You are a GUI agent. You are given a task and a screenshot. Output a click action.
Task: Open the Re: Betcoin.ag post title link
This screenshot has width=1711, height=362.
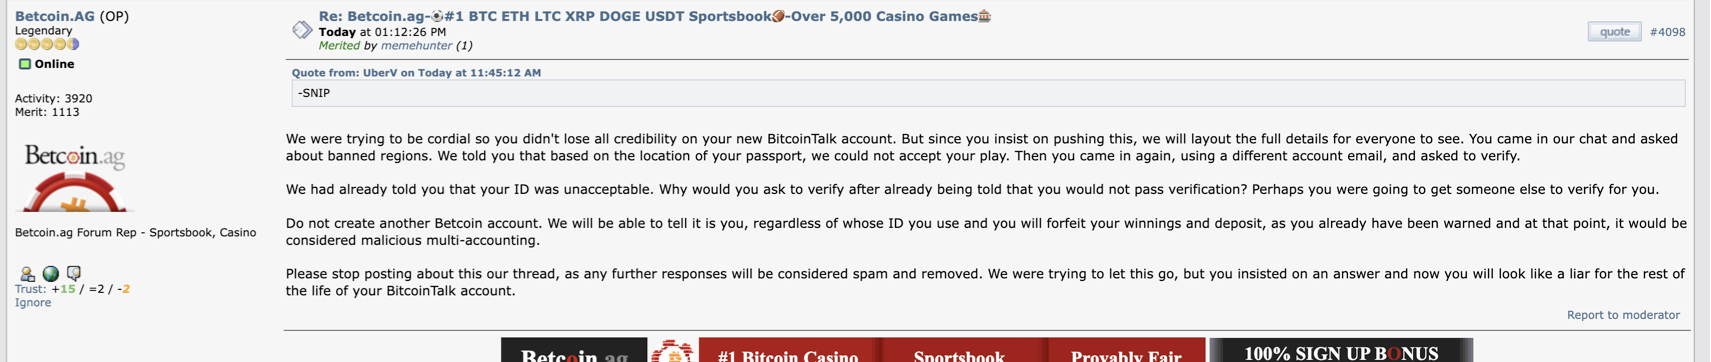[x=654, y=16]
